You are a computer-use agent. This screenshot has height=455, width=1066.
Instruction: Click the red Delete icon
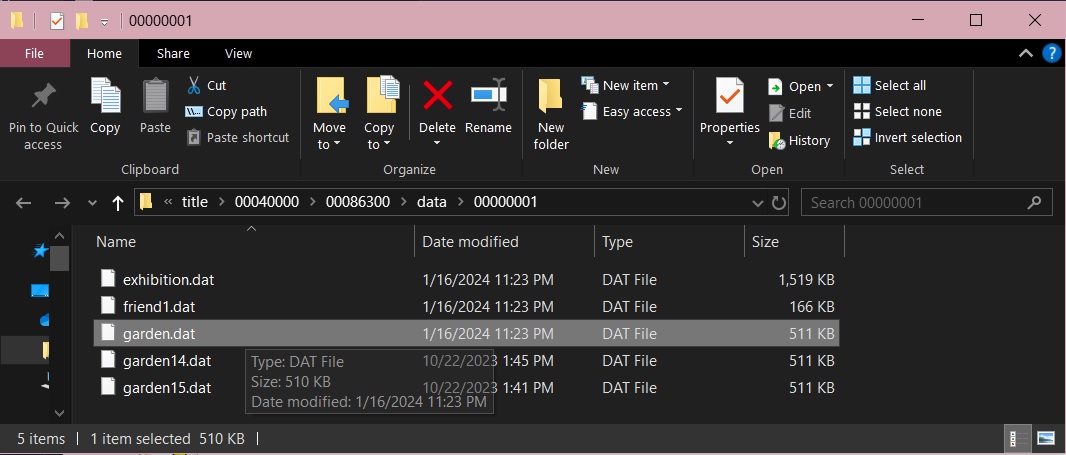coord(437,97)
